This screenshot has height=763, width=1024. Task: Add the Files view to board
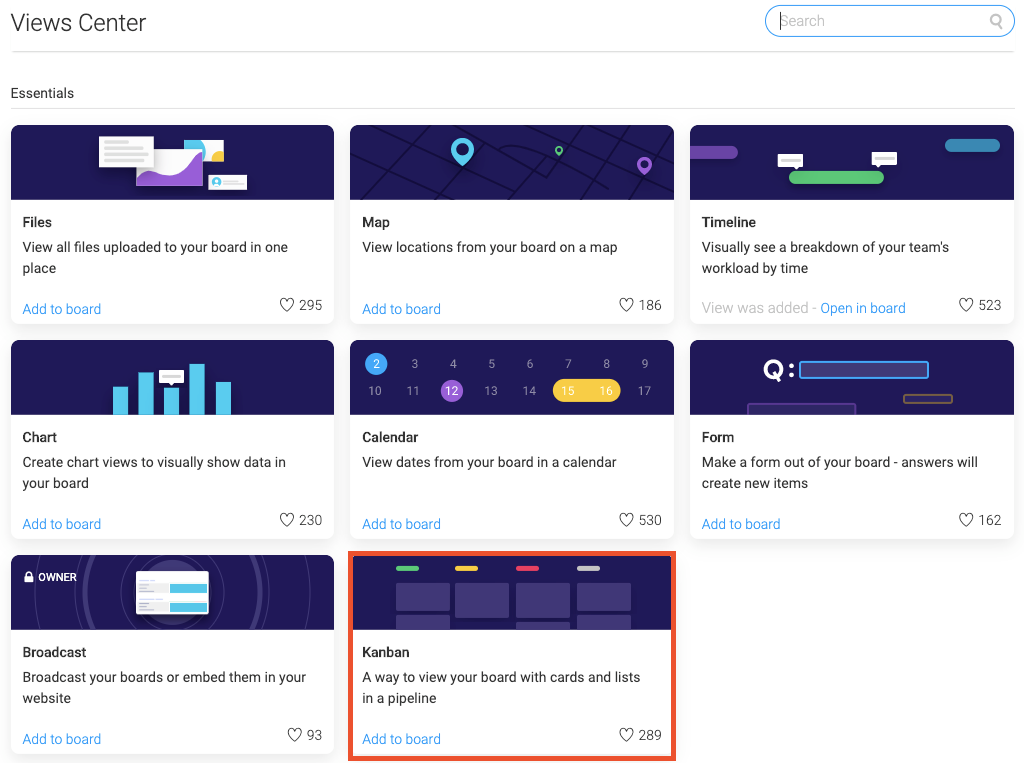click(x=62, y=309)
